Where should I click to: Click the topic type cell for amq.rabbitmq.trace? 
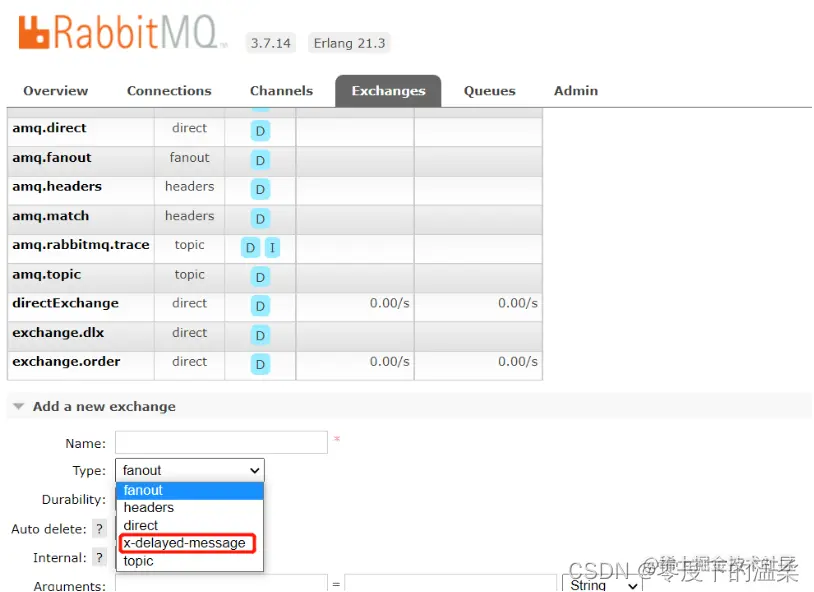click(x=189, y=245)
